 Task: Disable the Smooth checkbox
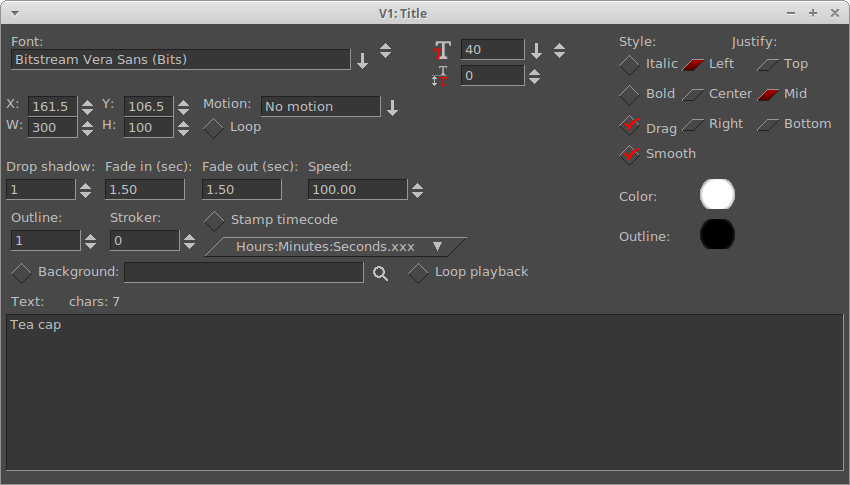[x=629, y=154]
